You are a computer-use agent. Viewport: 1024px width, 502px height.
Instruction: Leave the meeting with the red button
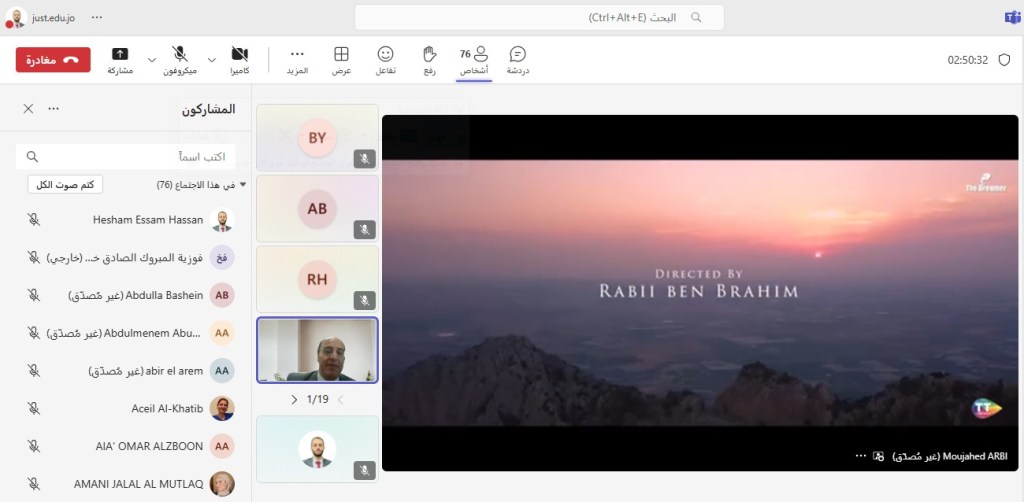(x=53, y=60)
